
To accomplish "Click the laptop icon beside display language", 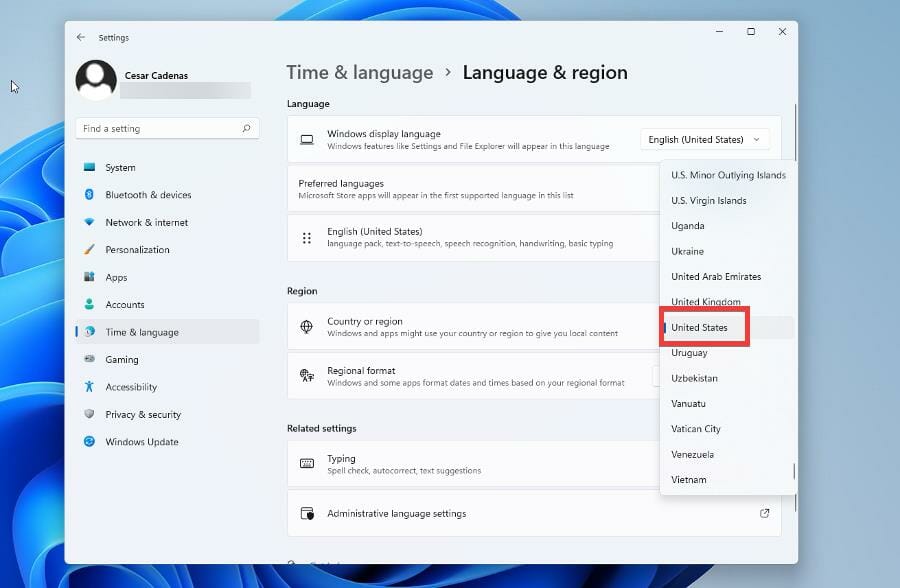I will [x=307, y=140].
